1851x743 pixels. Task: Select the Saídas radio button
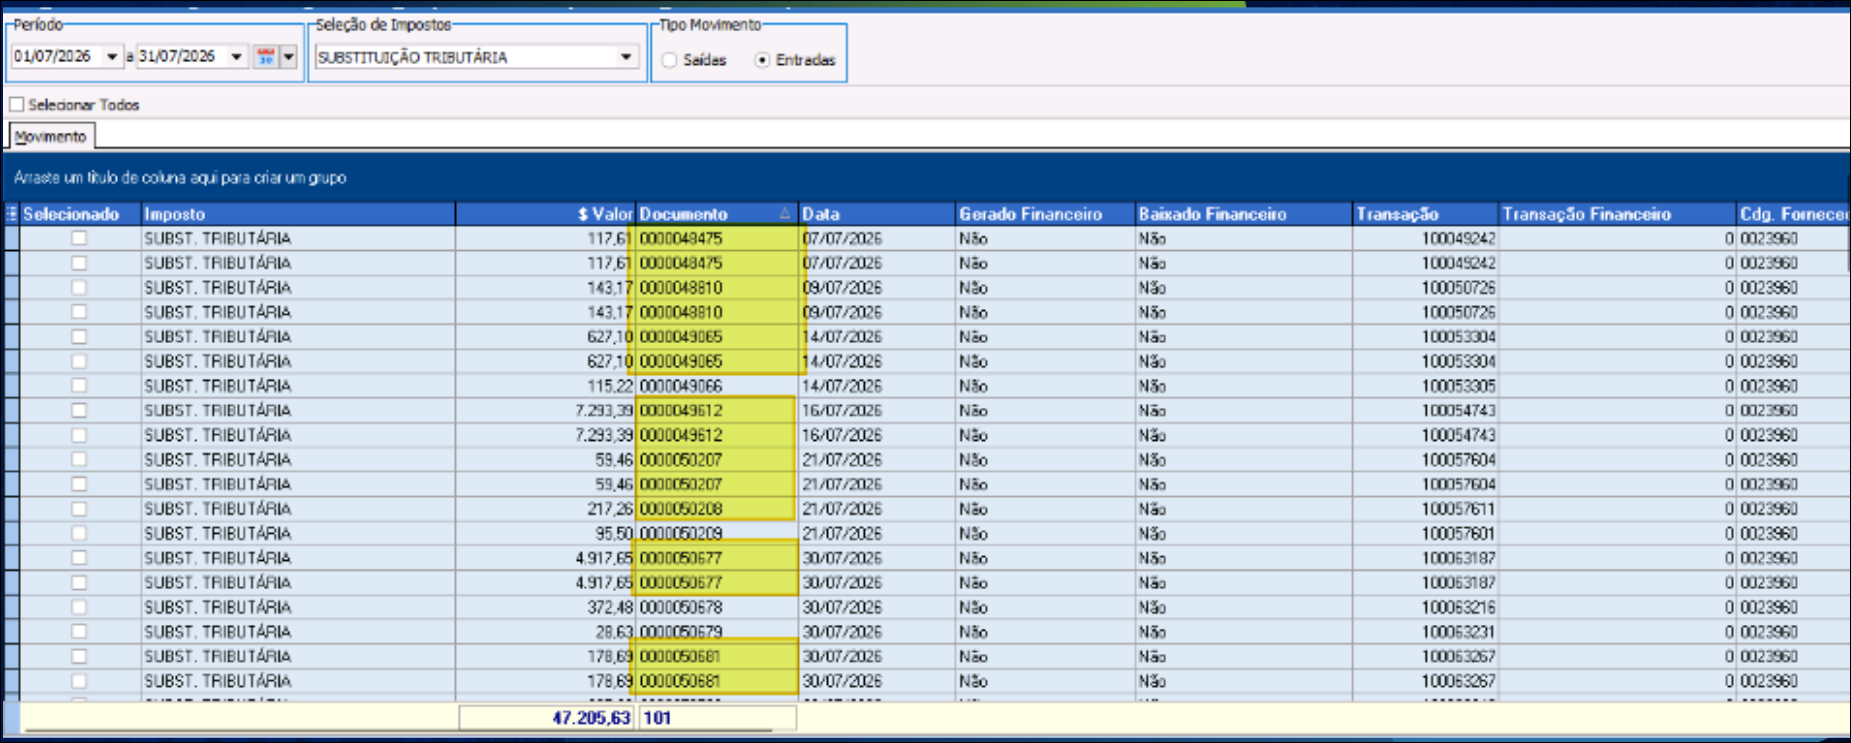coord(670,60)
